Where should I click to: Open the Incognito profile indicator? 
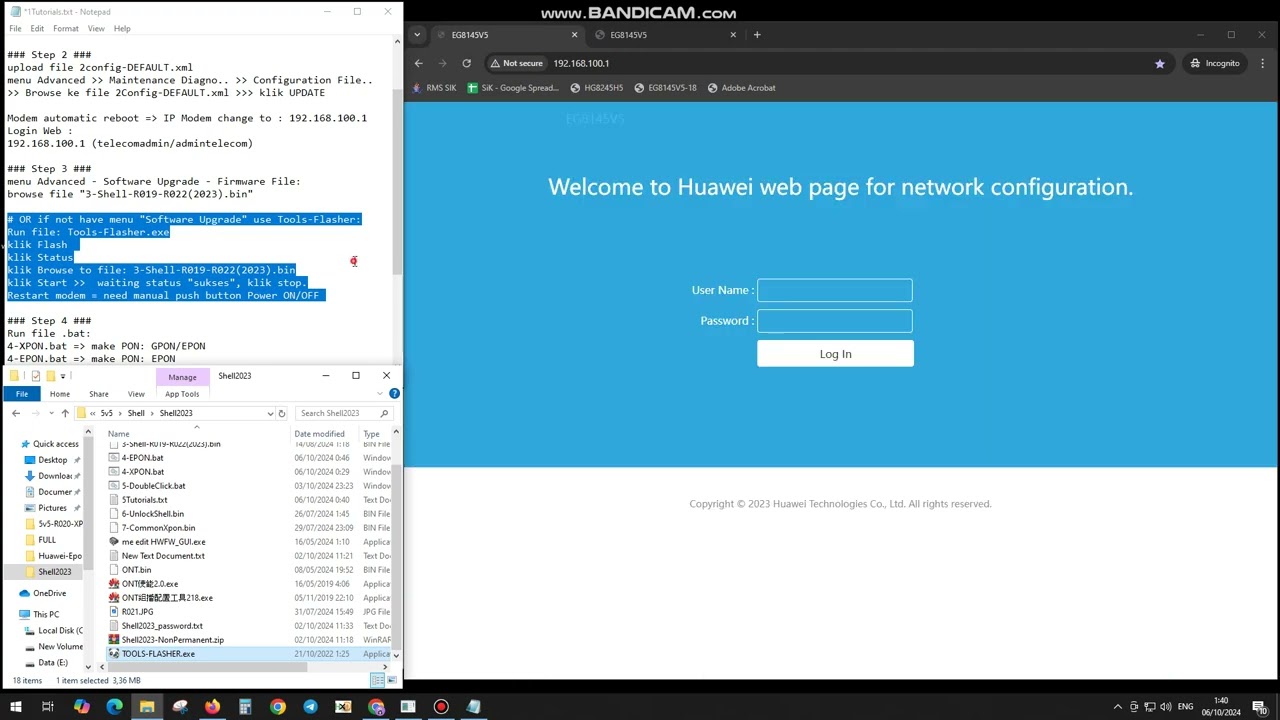click(1215, 63)
